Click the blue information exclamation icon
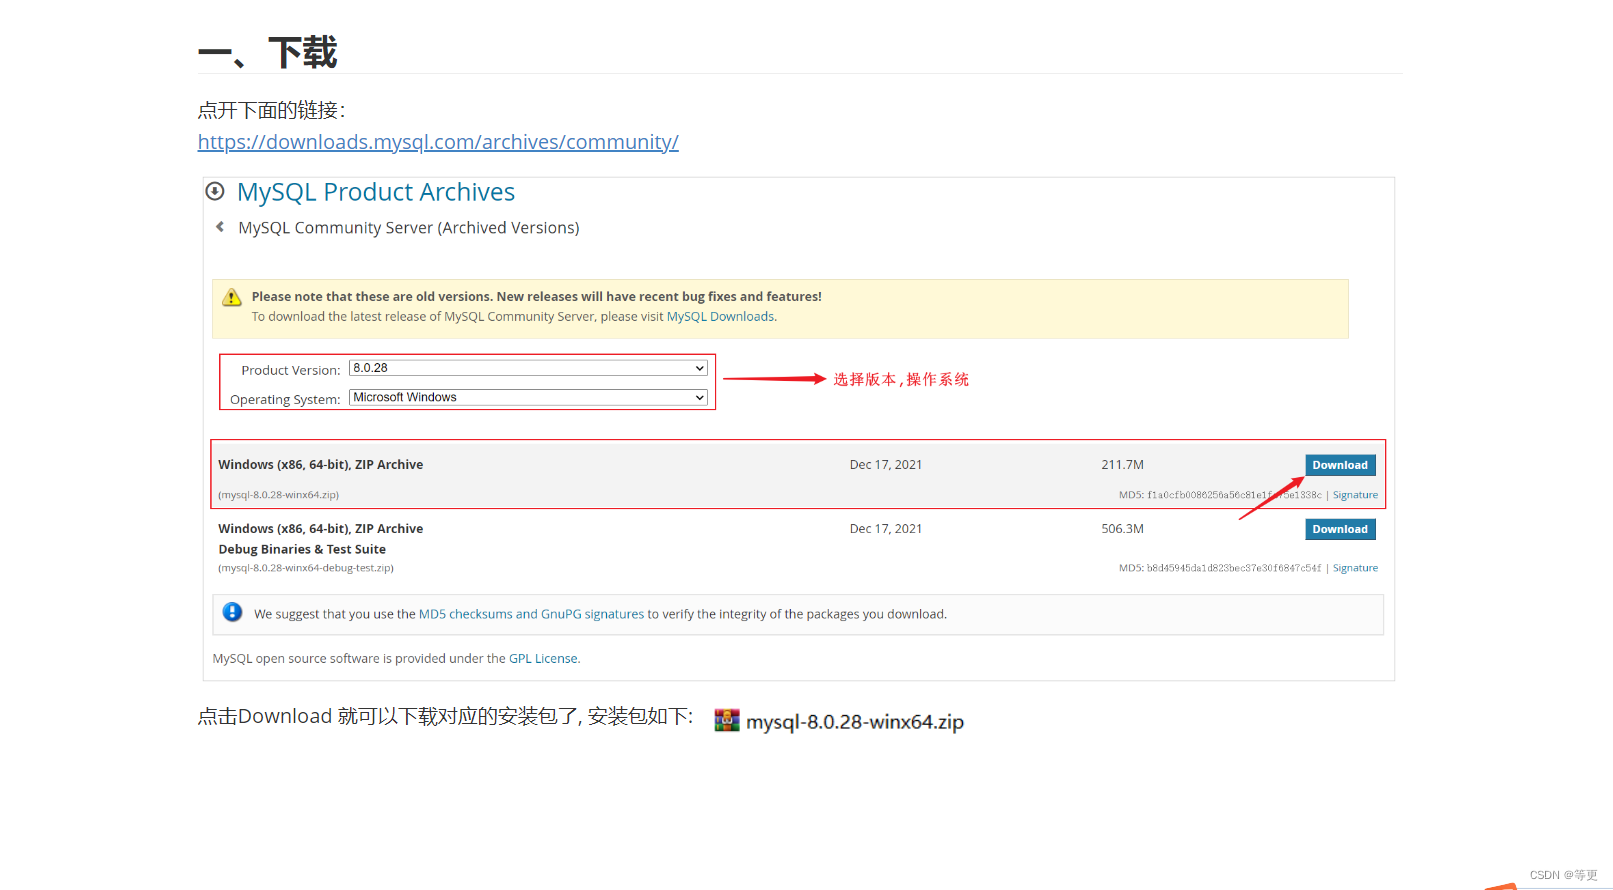The image size is (1613, 890). coord(232,612)
